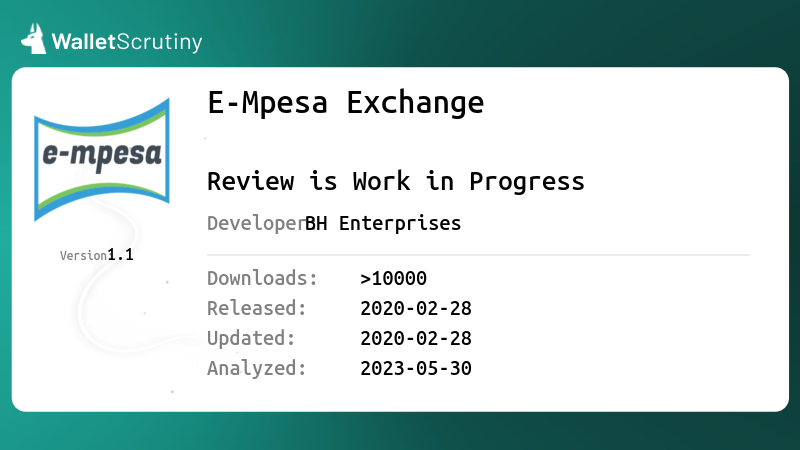The height and width of the screenshot is (450, 800).
Task: Select the Released date 2020-02-28
Action: click(416, 309)
